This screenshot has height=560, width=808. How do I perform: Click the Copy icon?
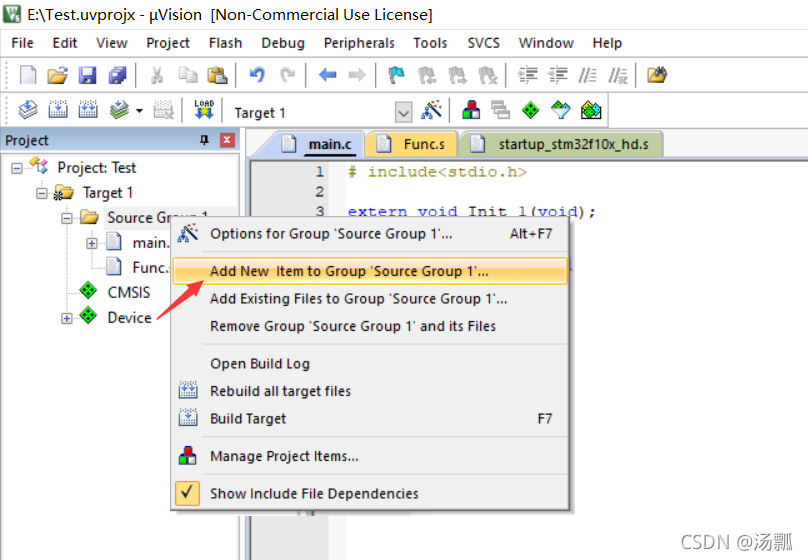click(x=188, y=75)
